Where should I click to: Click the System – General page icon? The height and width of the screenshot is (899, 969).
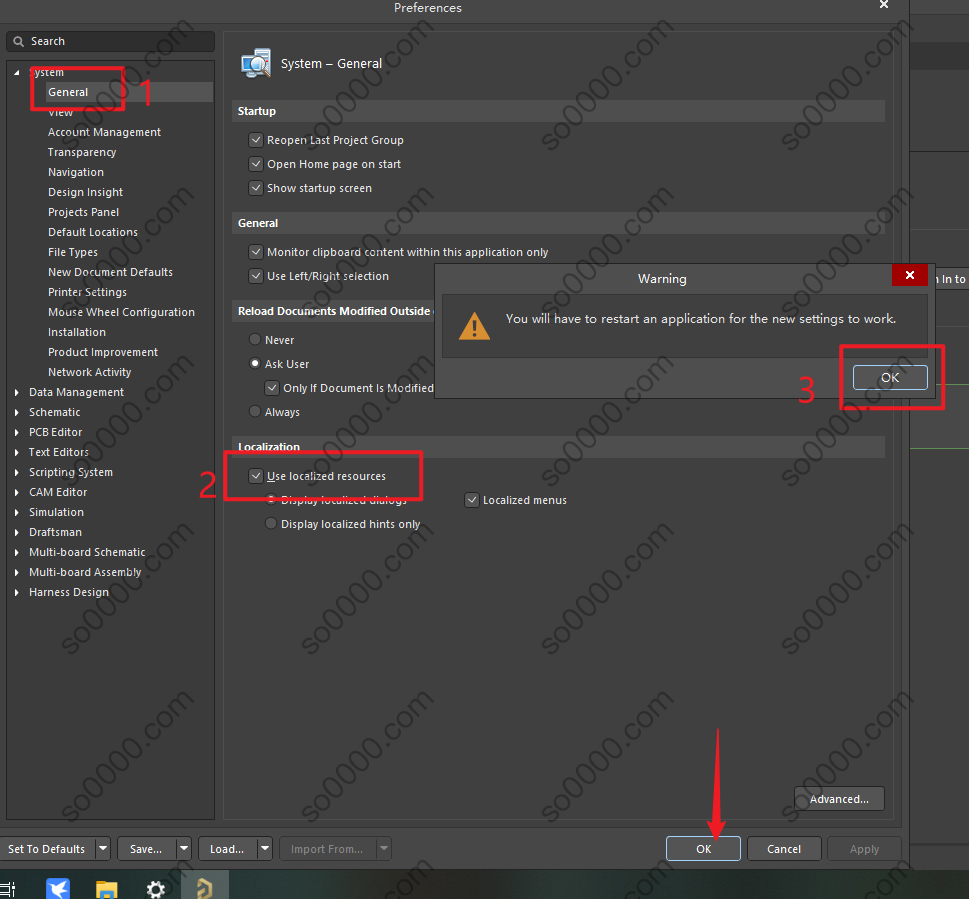pos(256,63)
